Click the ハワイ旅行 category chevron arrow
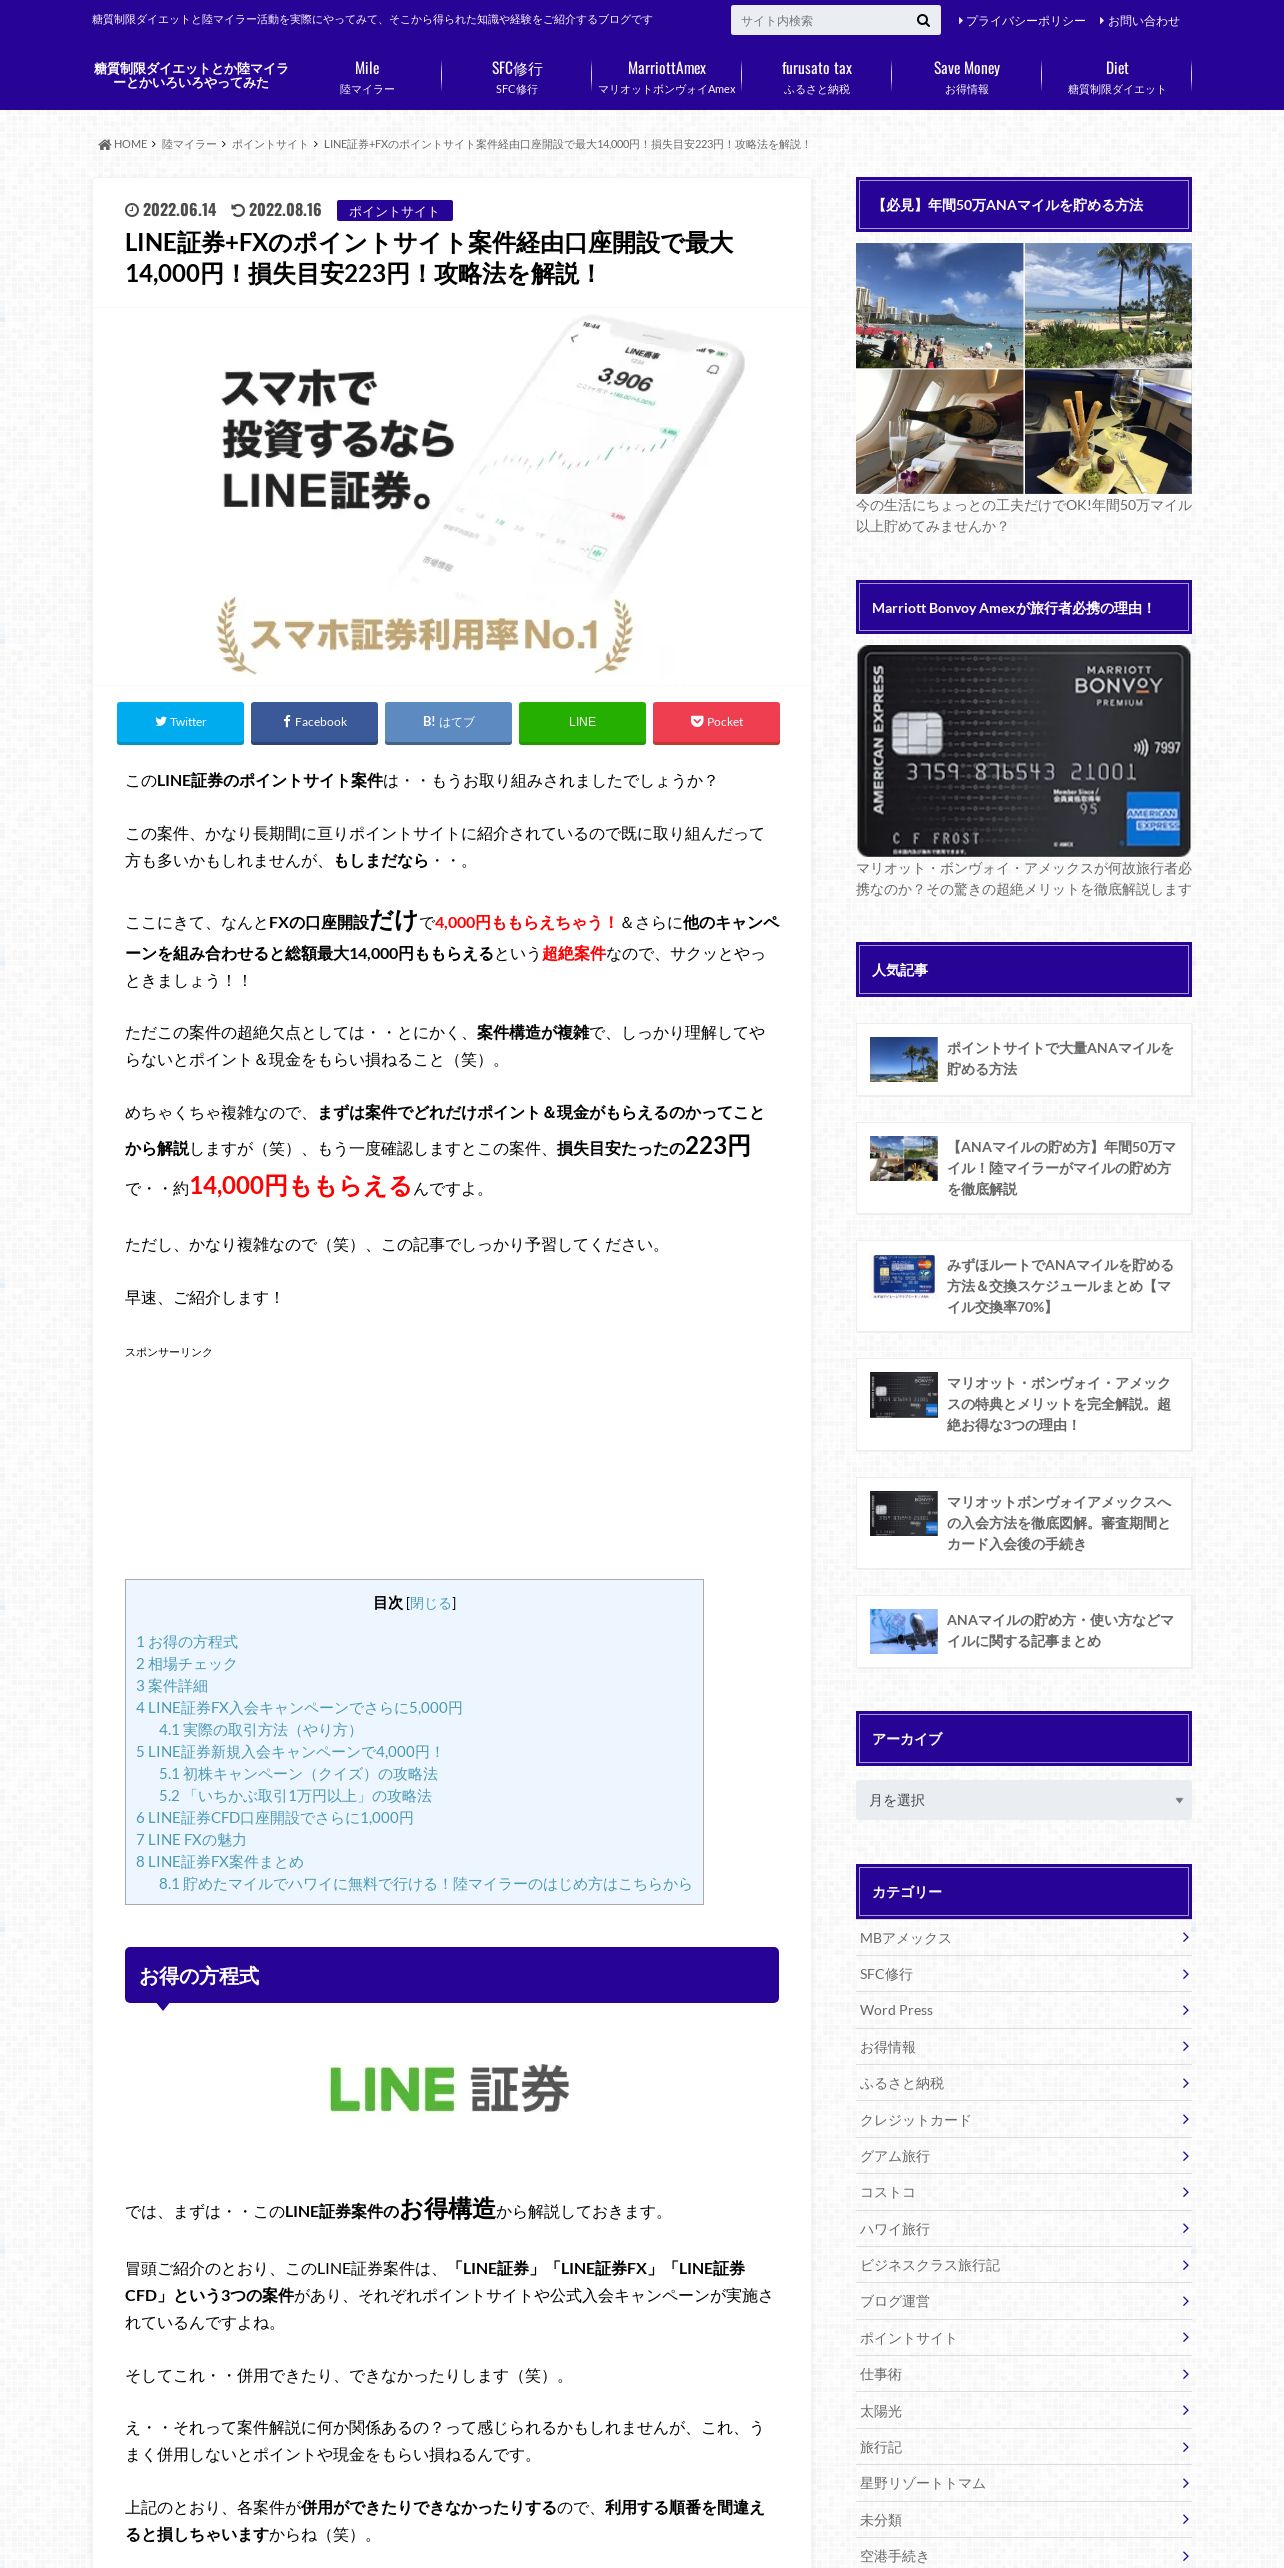1284x2568 pixels. [1185, 2228]
